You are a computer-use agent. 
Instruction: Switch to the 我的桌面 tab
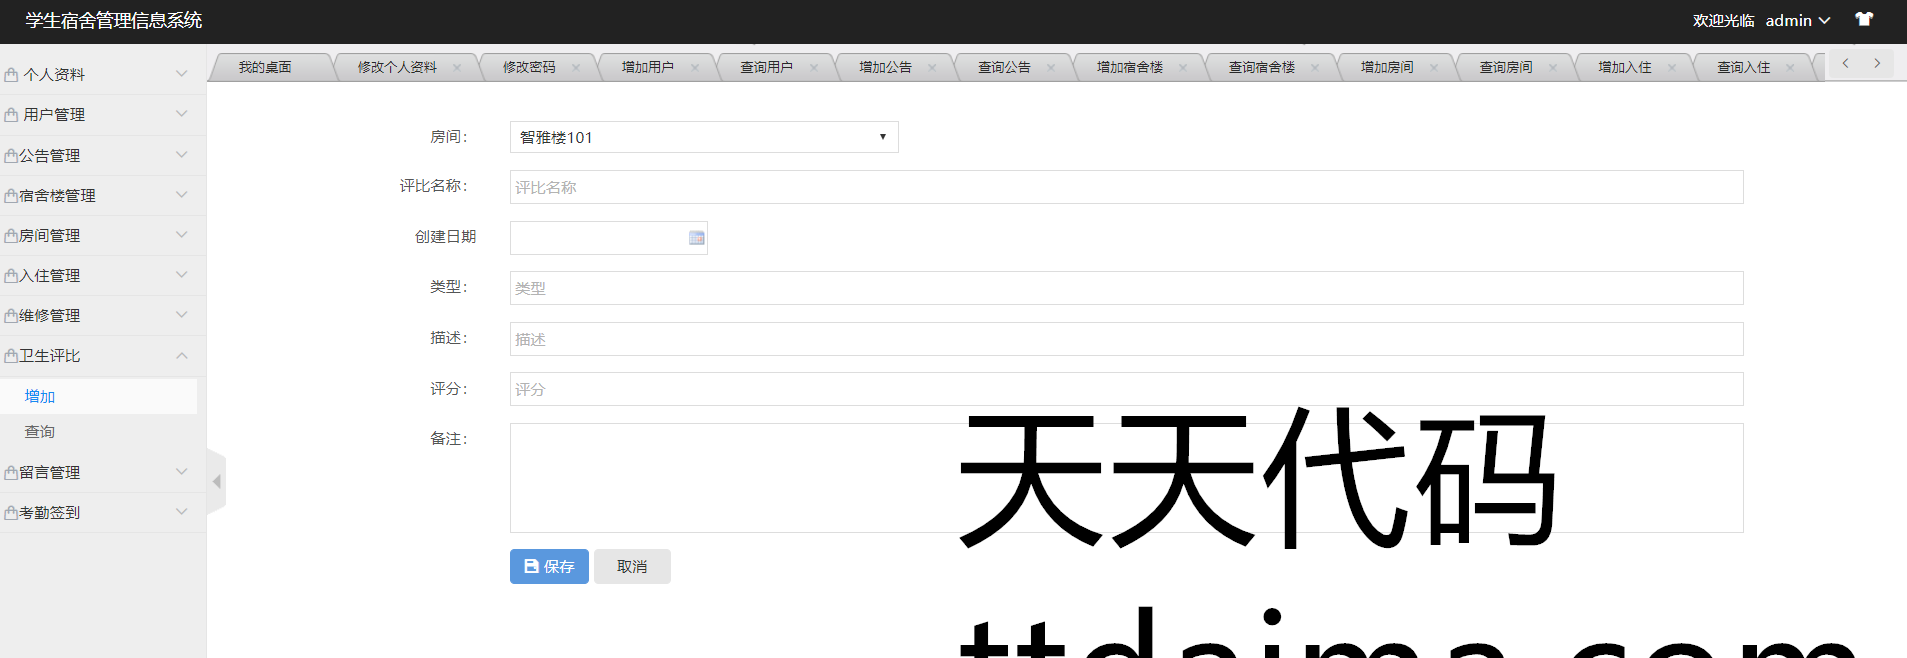pyautogui.click(x=265, y=68)
